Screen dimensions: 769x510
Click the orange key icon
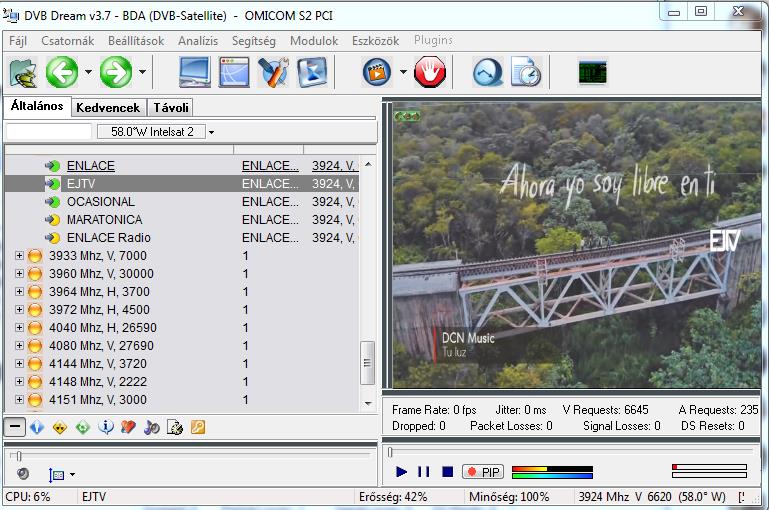(x=198, y=428)
